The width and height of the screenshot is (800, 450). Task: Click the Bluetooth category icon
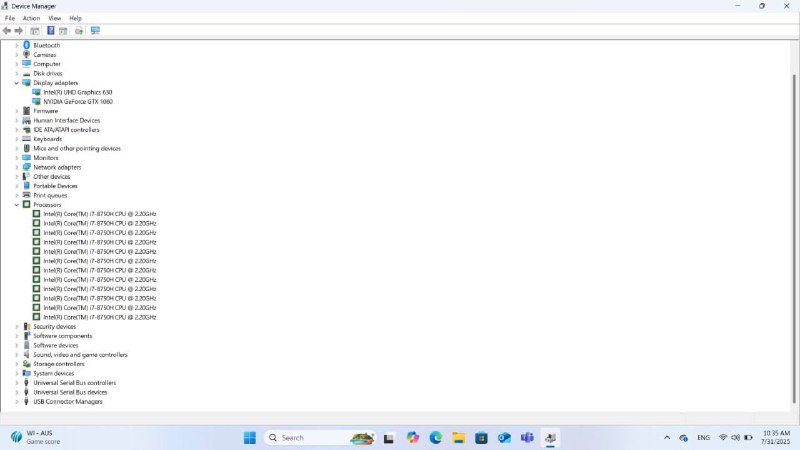pyautogui.click(x=27, y=45)
